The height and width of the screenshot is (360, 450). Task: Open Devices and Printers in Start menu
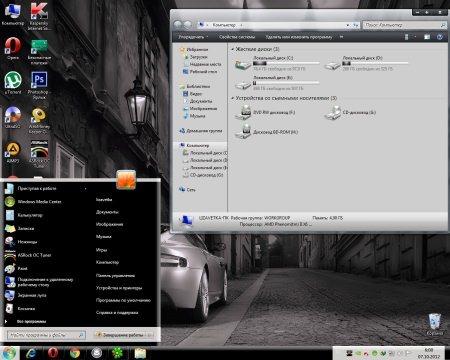[119, 288]
